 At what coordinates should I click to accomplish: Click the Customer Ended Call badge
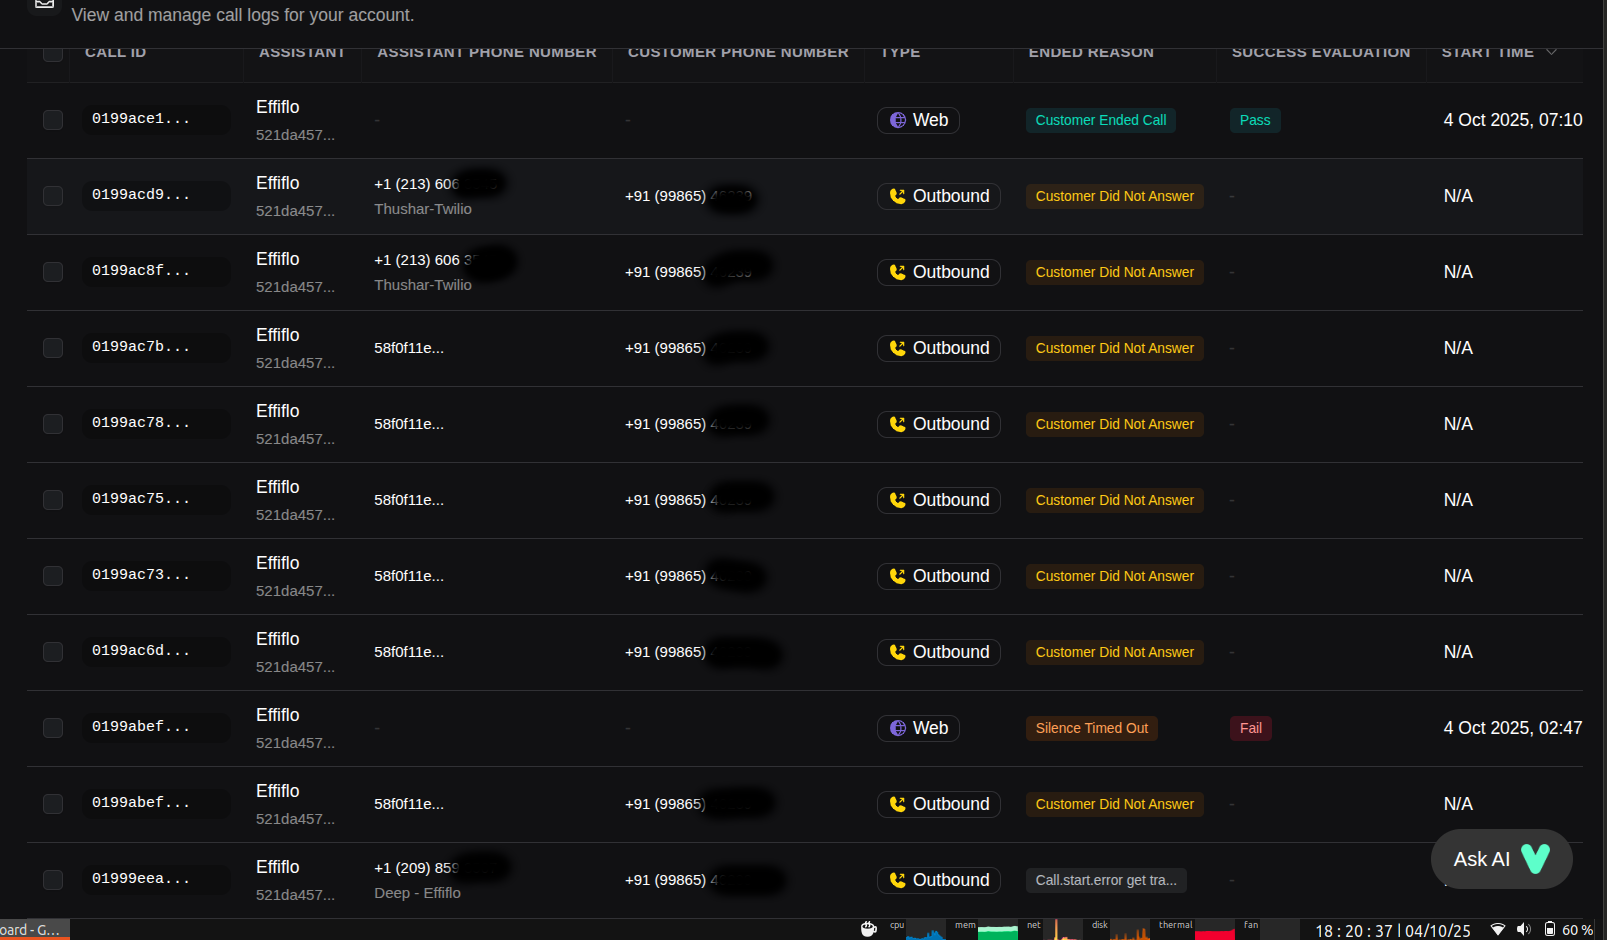1100,120
